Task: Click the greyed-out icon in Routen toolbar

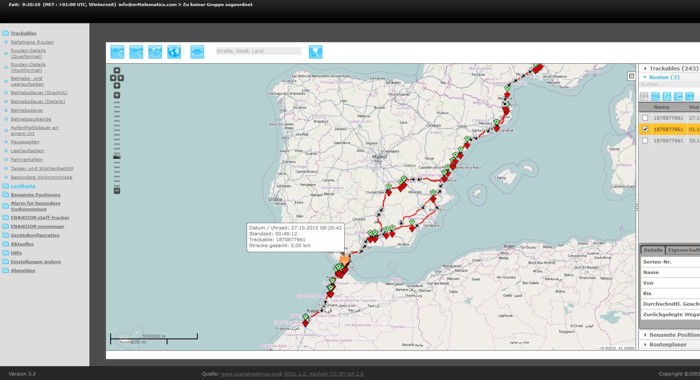Action: (644, 96)
